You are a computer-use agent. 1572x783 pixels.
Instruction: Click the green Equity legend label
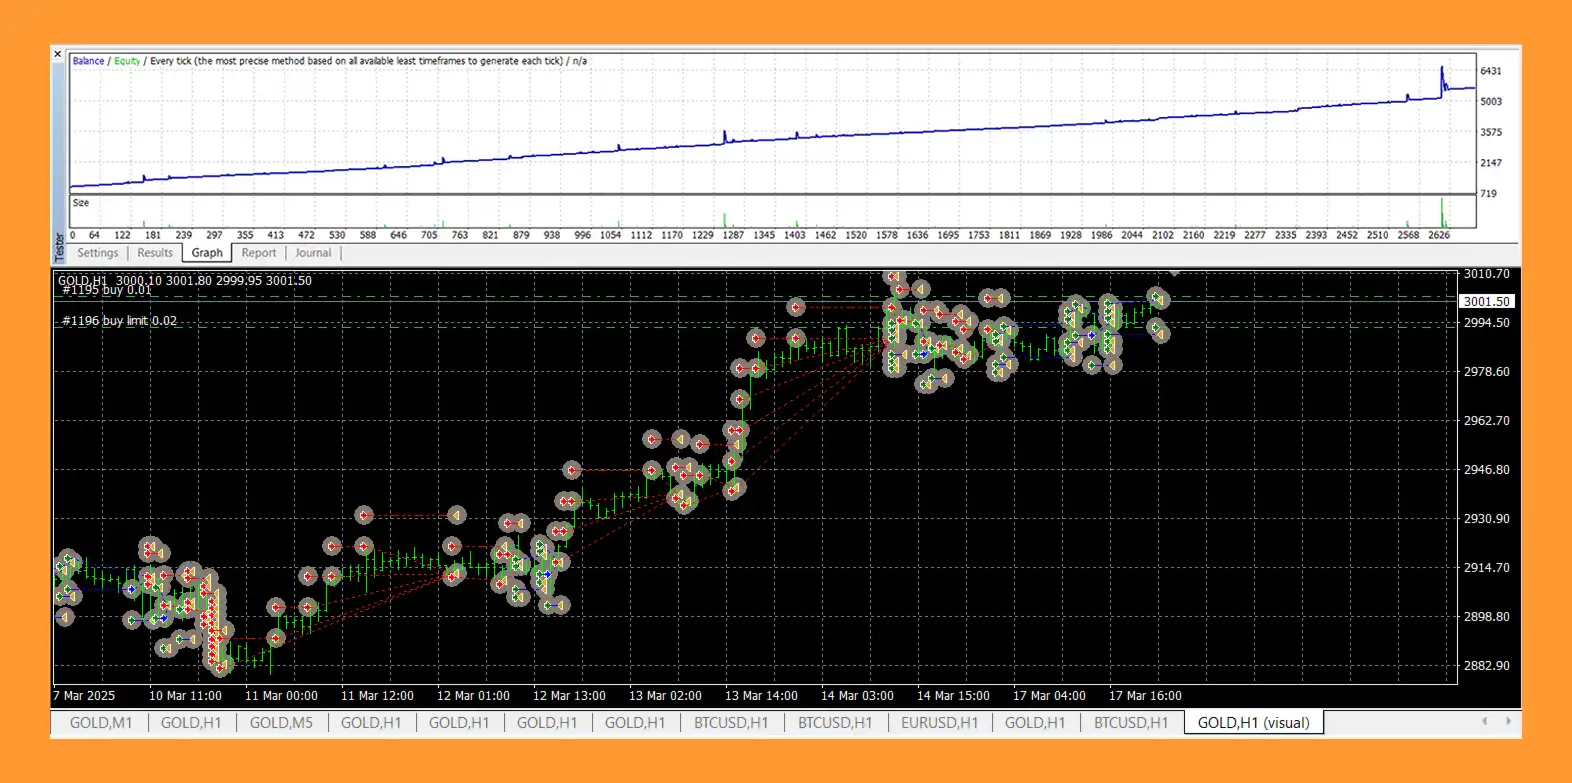tap(127, 61)
